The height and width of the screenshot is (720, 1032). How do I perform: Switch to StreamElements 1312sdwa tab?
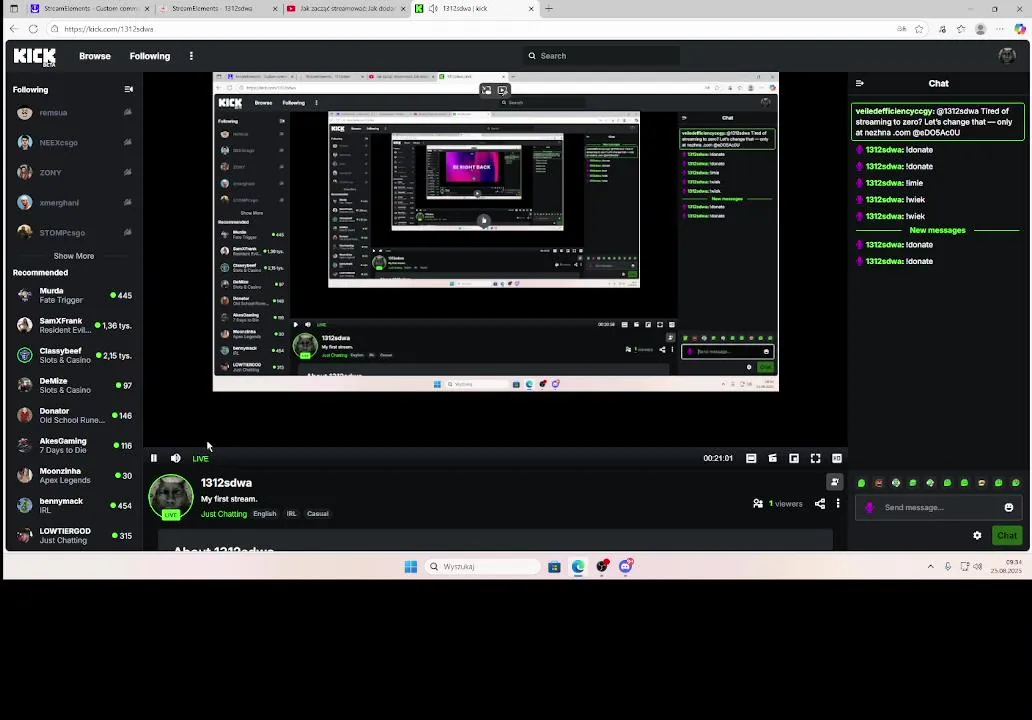tap(217, 9)
